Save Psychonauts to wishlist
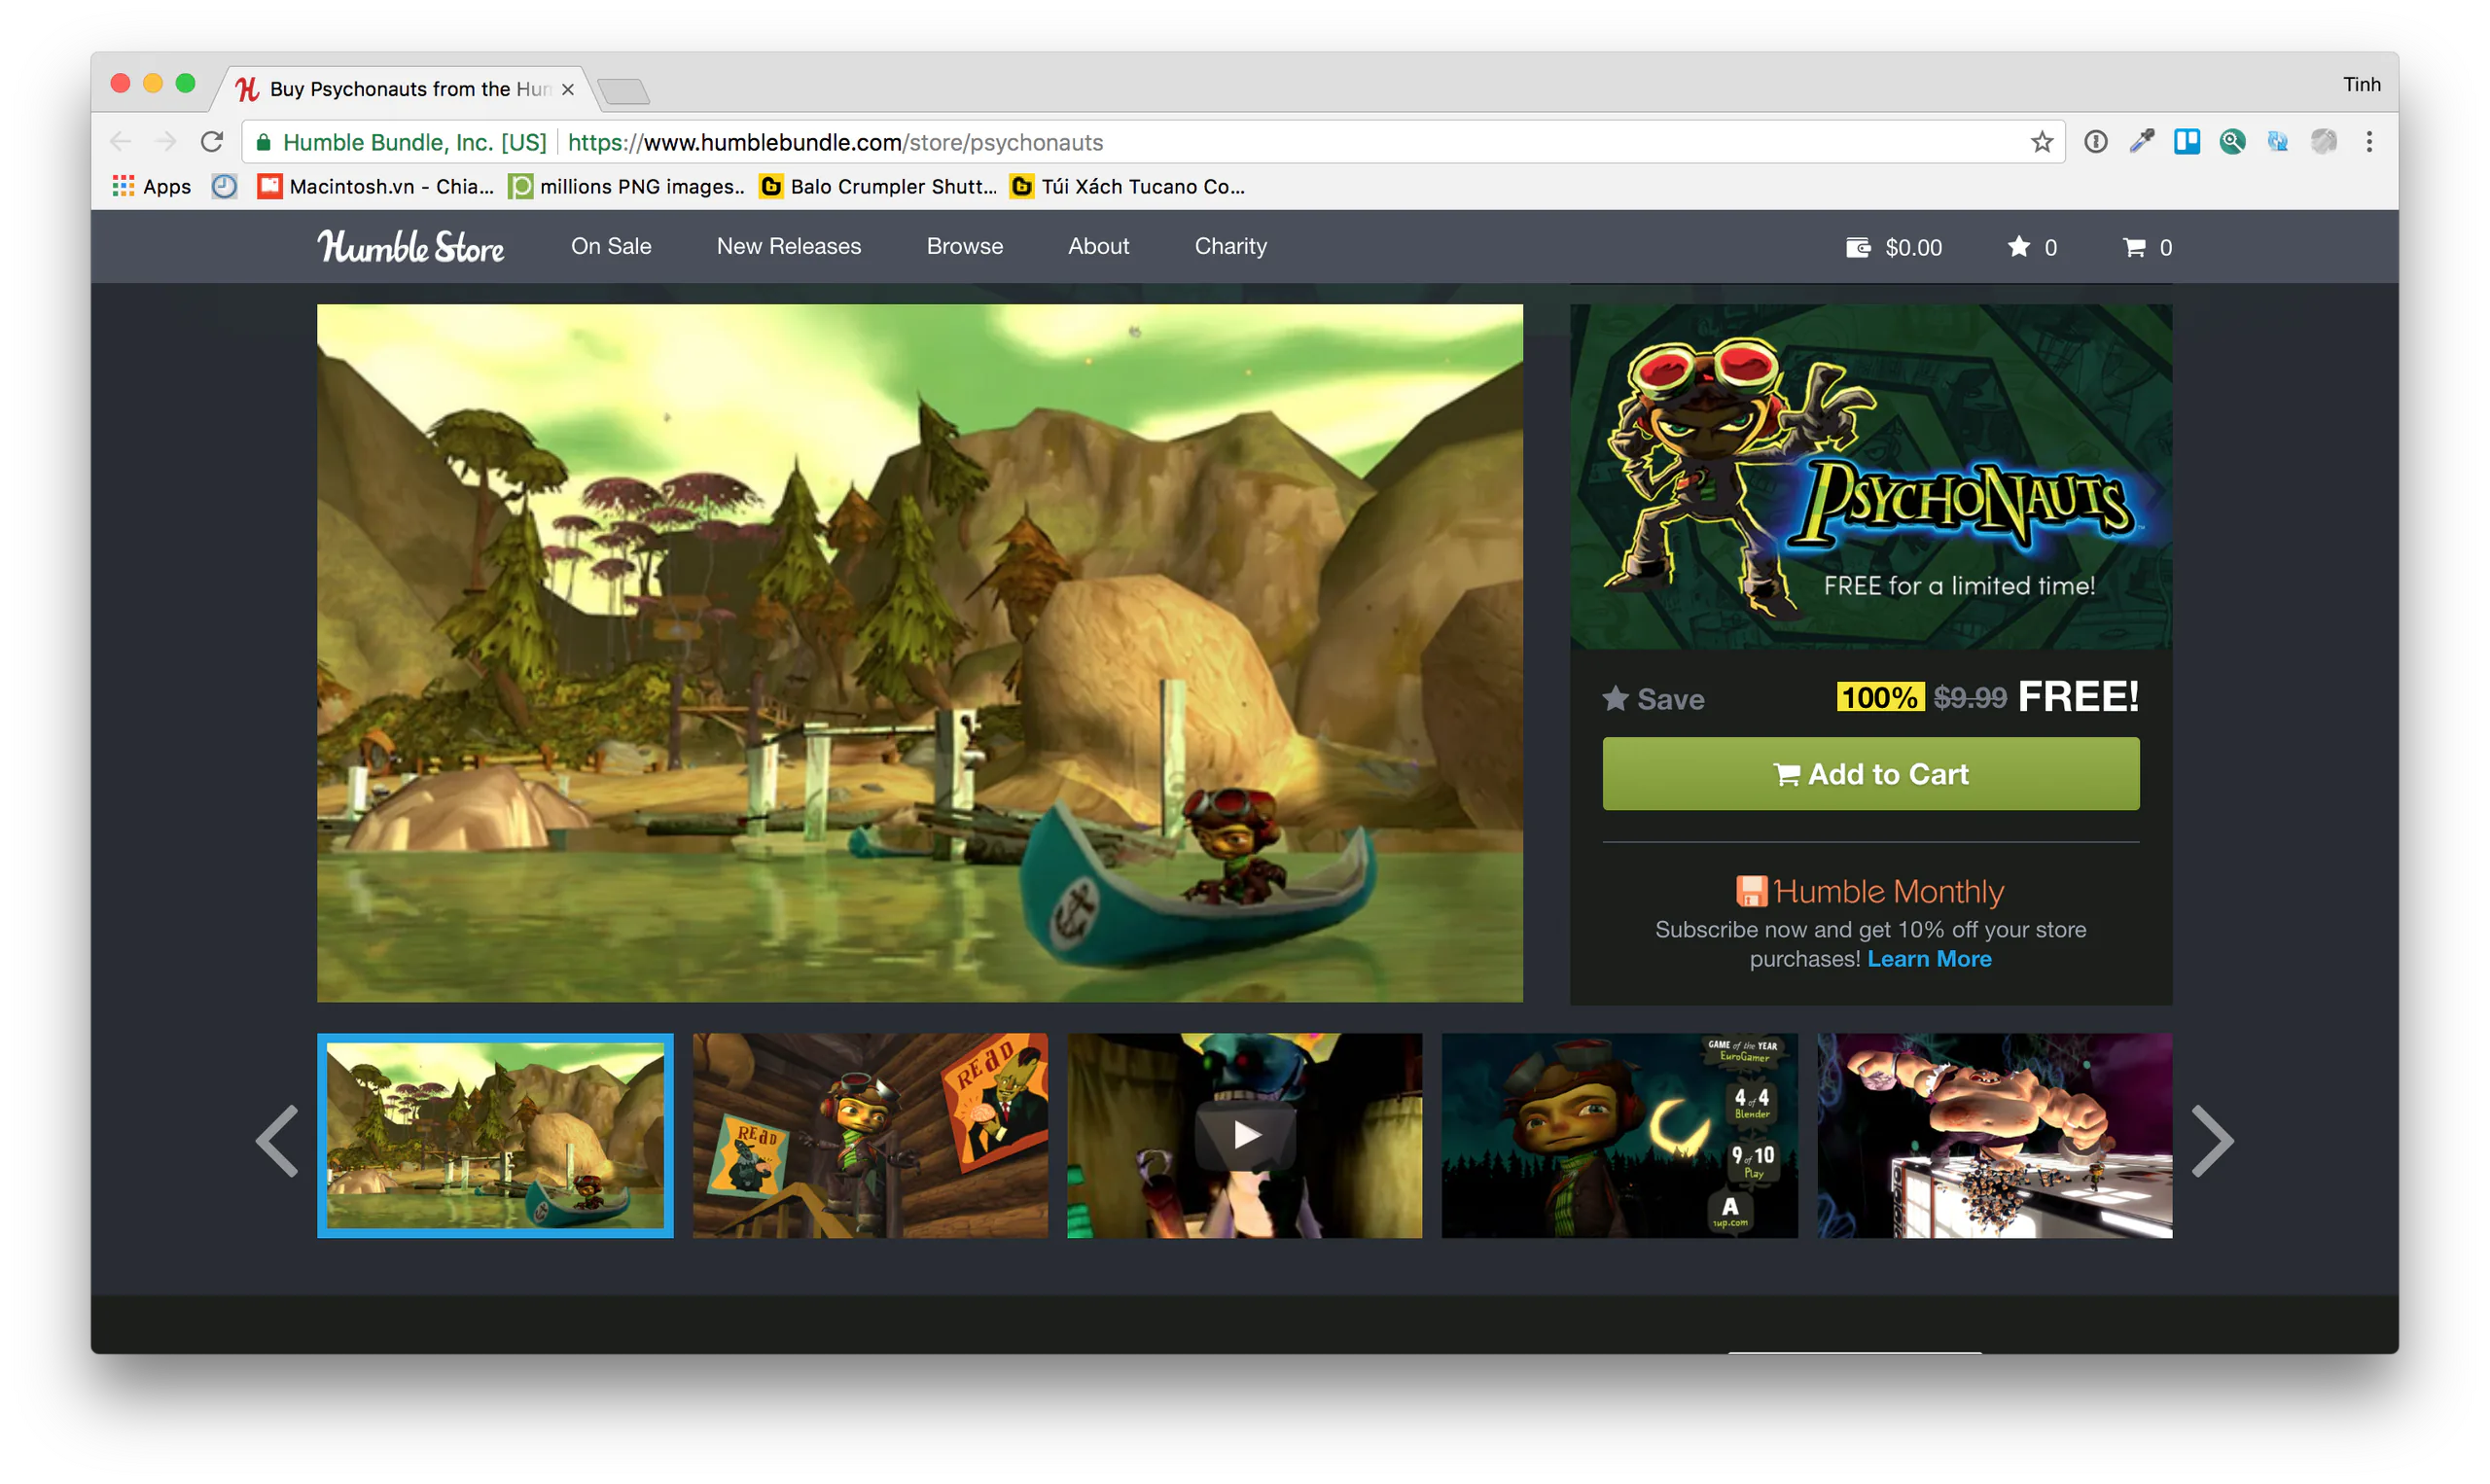This screenshot has height=1484, width=2490. [1653, 699]
